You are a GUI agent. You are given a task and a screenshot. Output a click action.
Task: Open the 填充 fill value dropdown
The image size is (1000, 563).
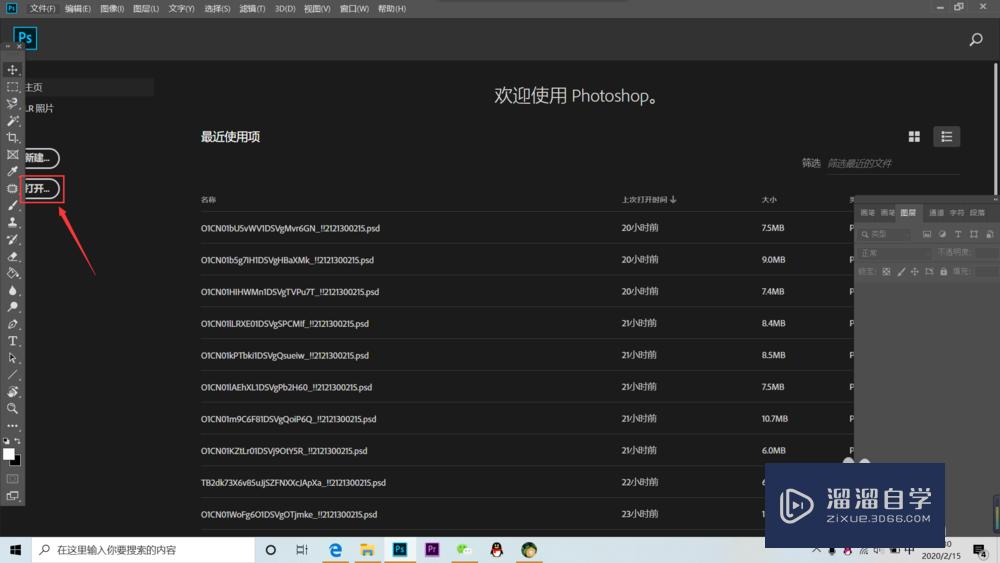(986, 272)
